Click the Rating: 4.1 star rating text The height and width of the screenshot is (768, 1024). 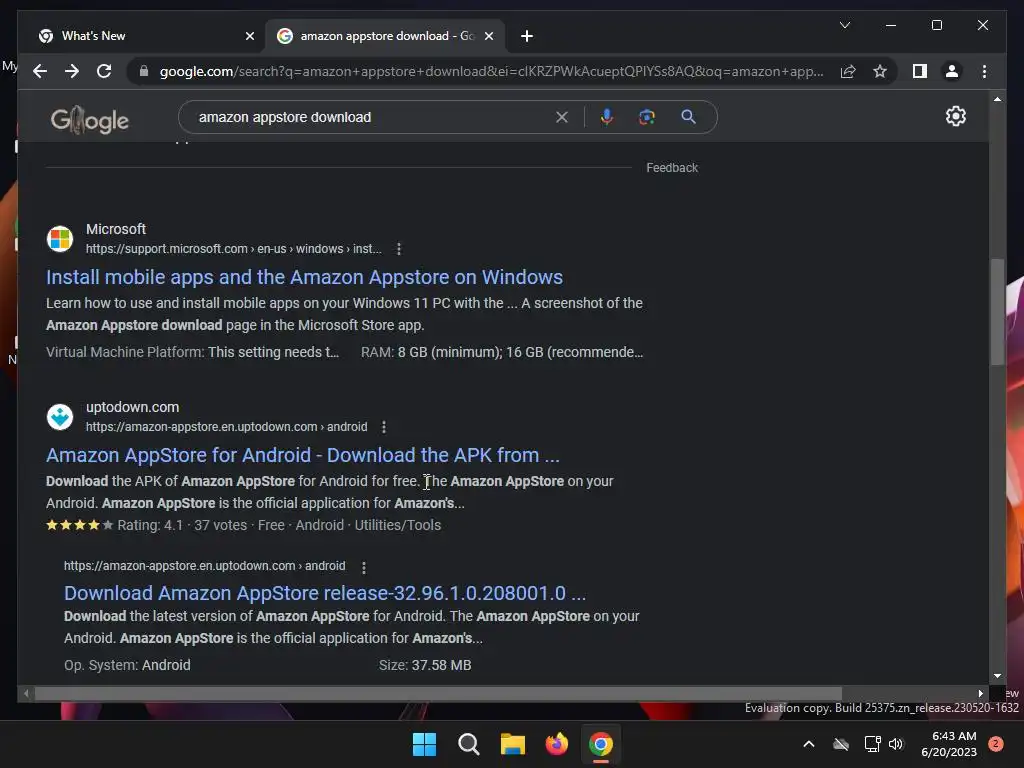point(114,525)
